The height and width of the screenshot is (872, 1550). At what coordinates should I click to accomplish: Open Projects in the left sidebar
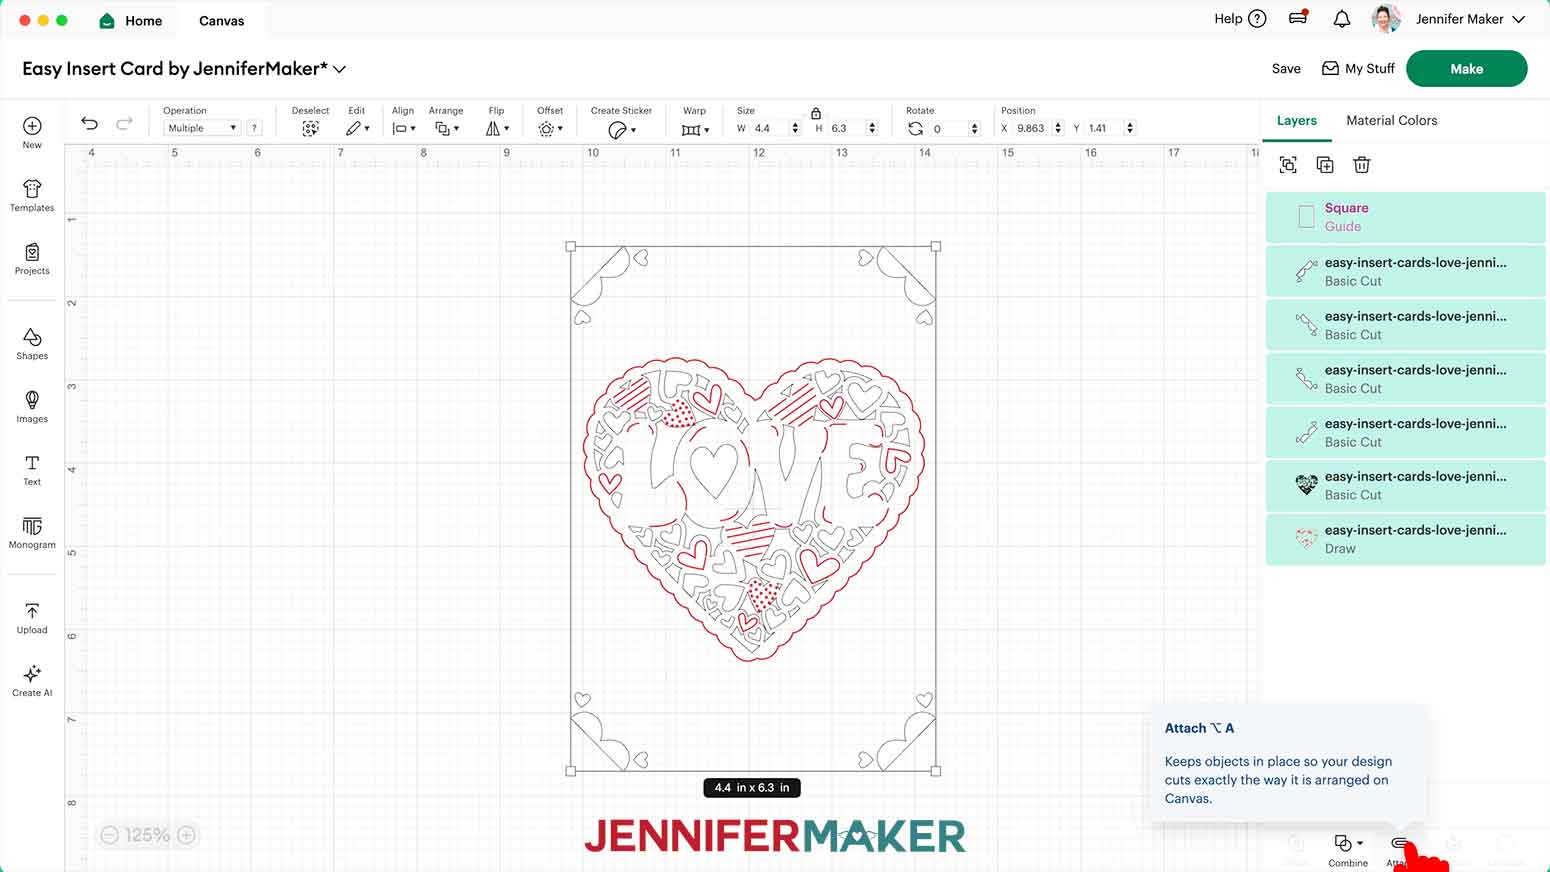32,258
